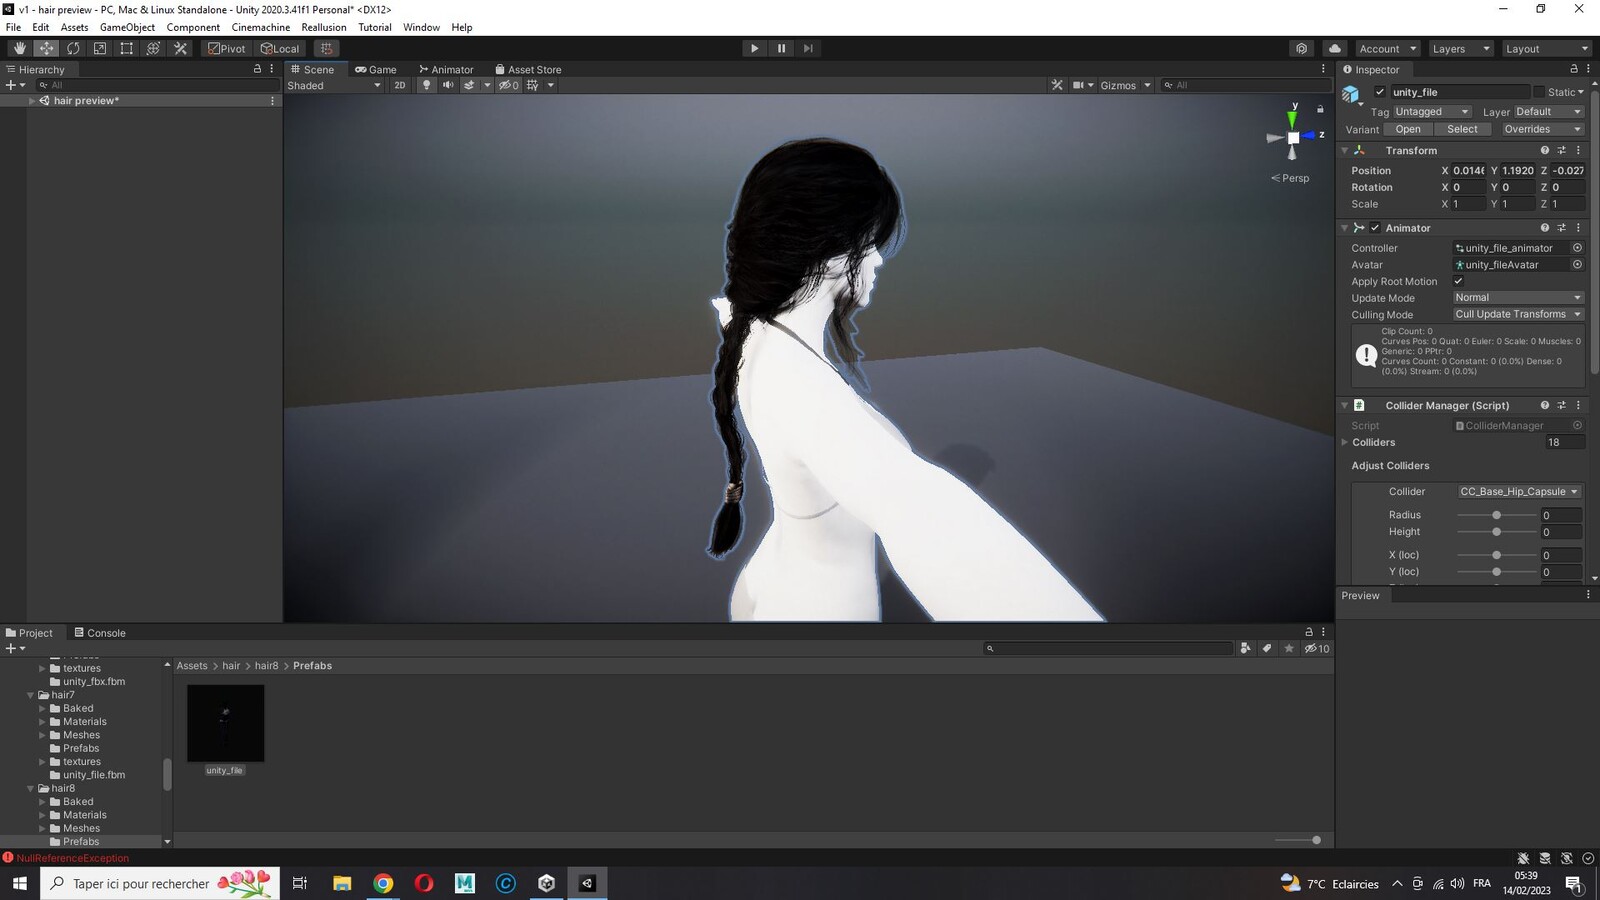The image size is (1600, 900).
Task: Open the Culling Mode dropdown
Action: 1518,314
